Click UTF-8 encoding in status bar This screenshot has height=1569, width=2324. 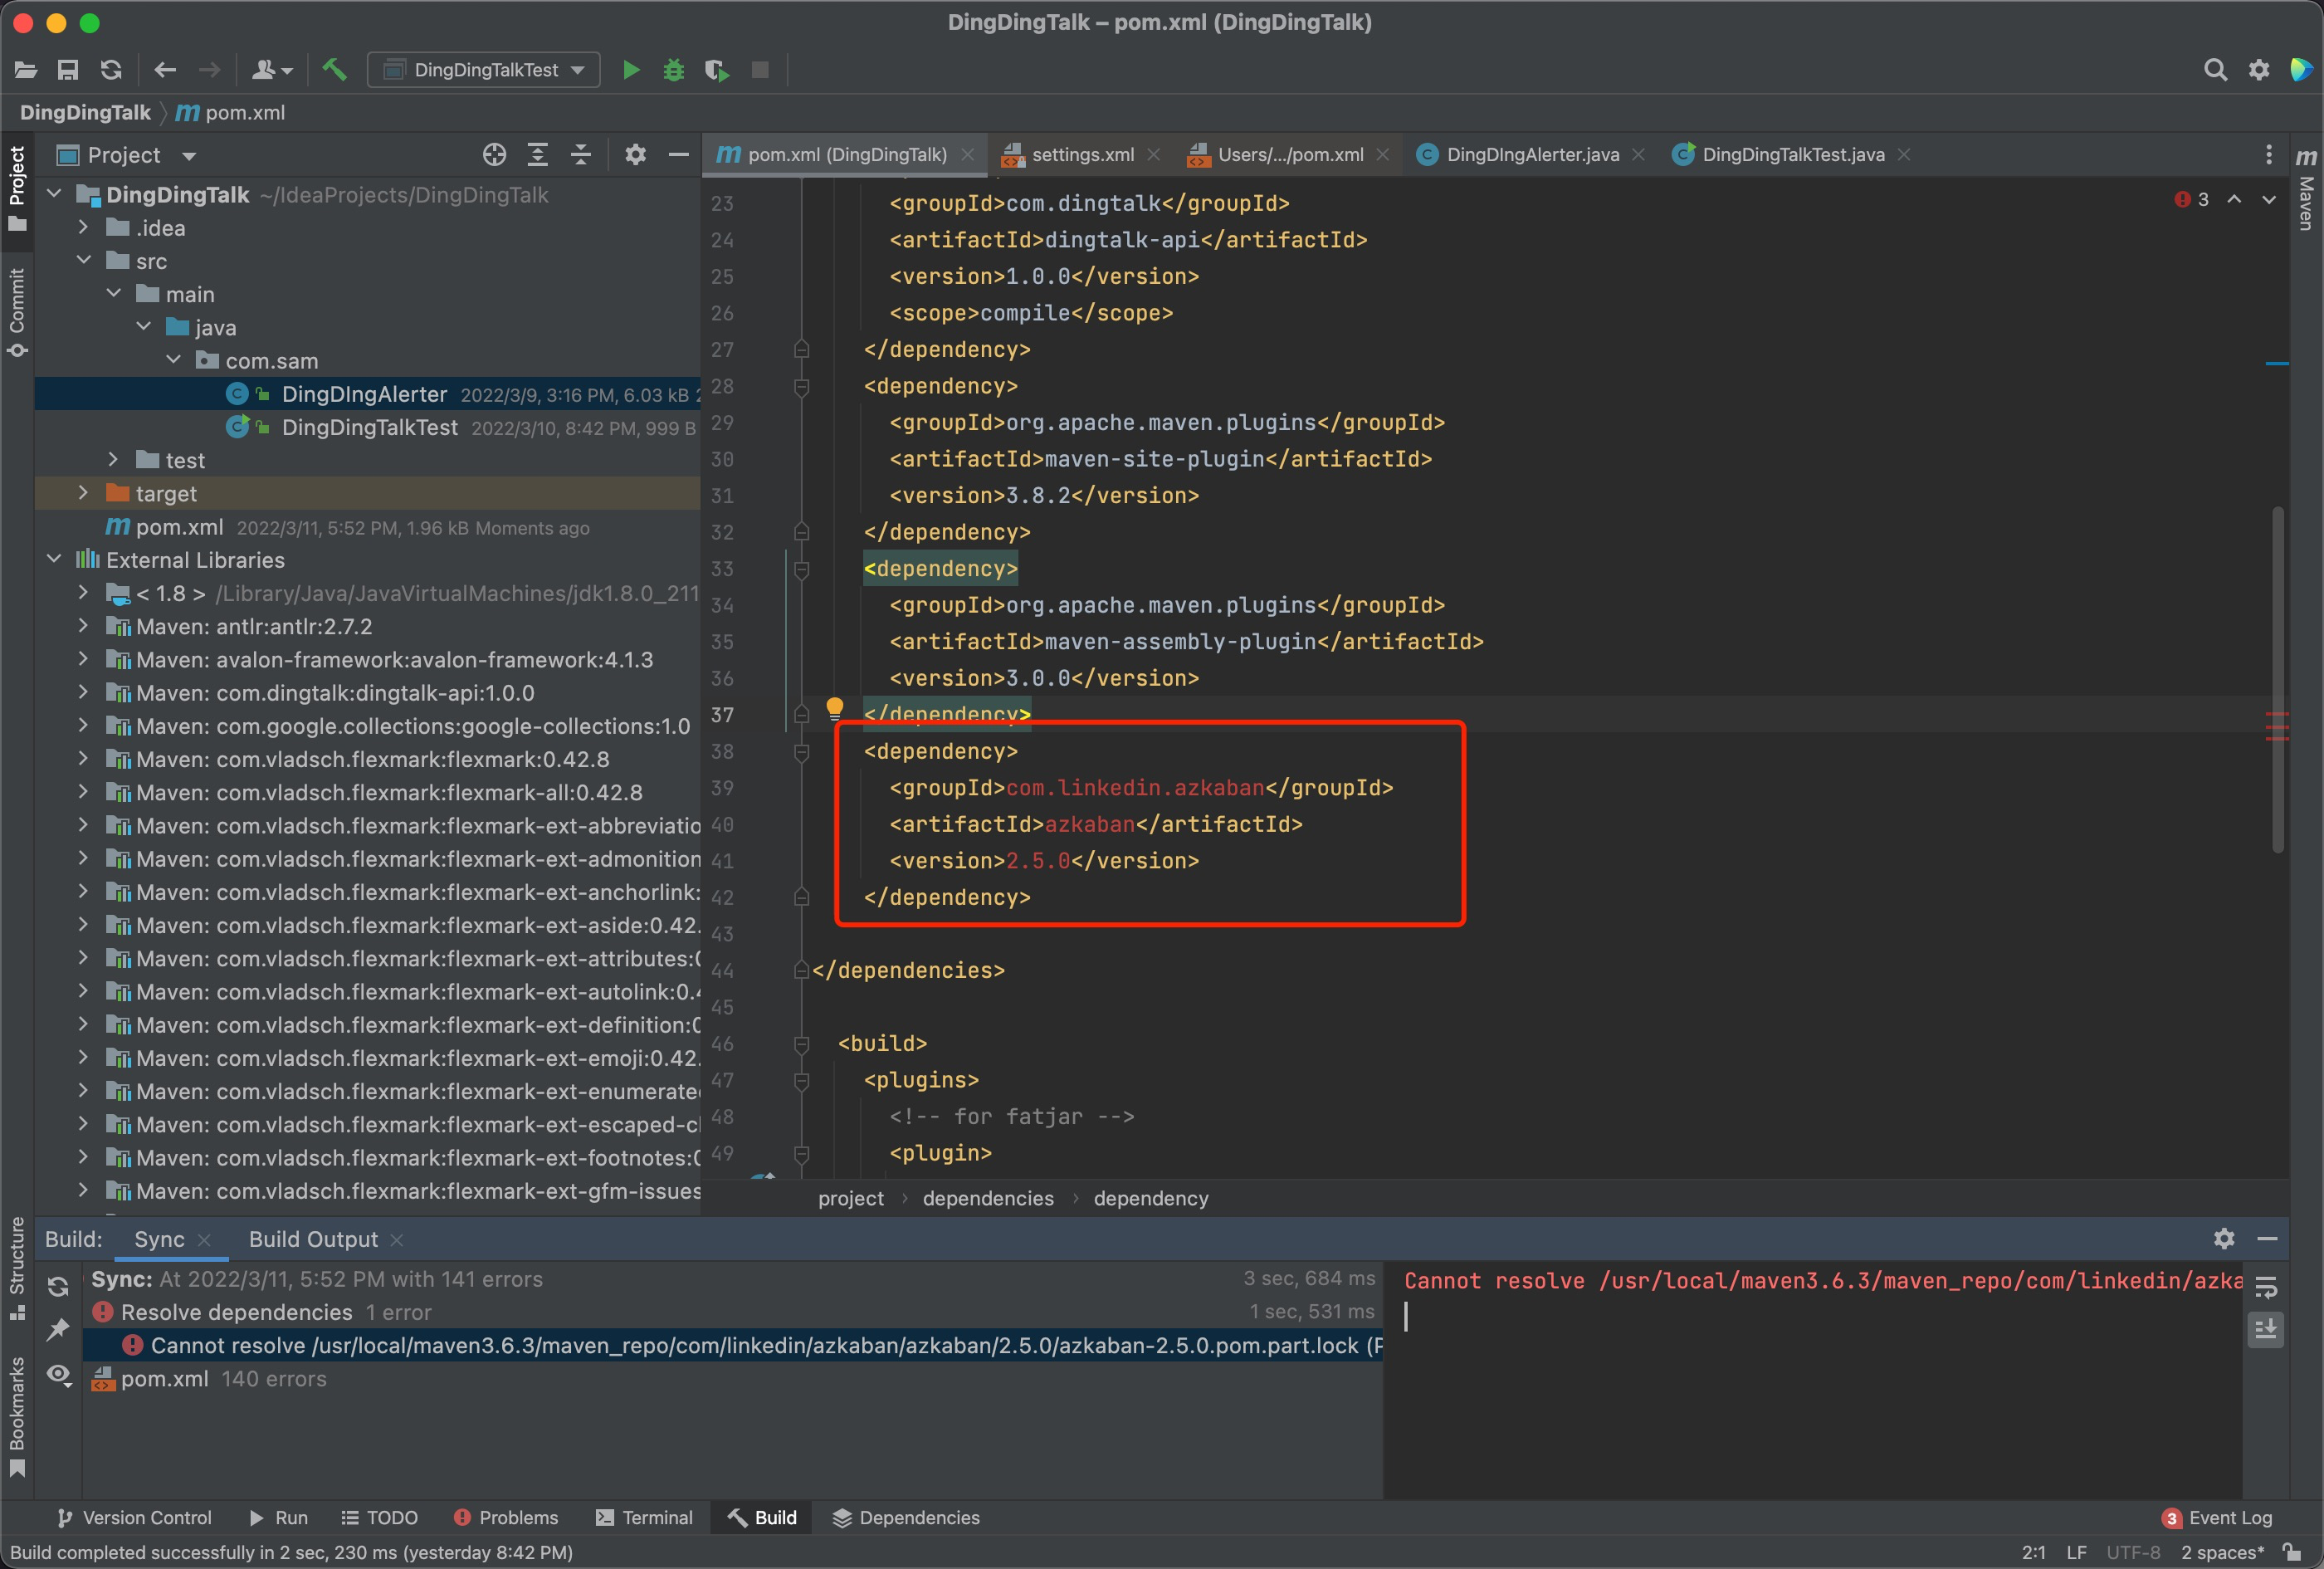2133,1552
